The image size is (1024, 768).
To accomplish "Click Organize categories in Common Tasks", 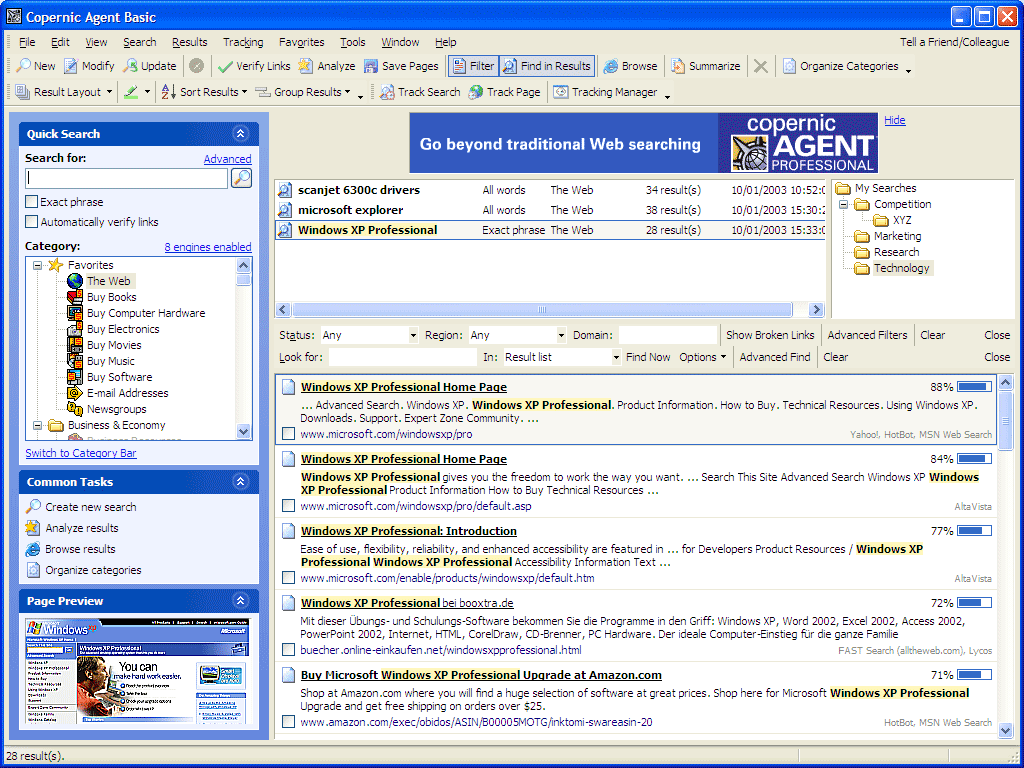I will tap(93, 569).
